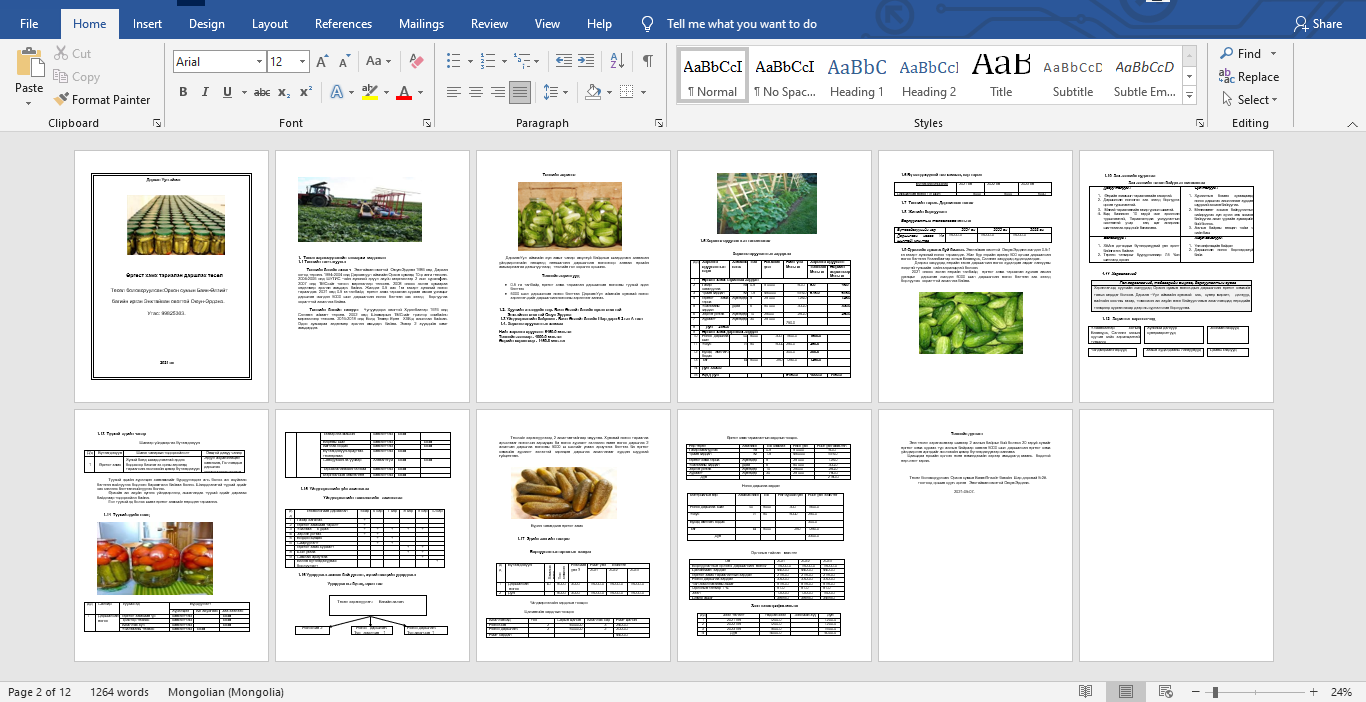This screenshot has width=1366, height=702.
Task: Toggle Show/Hide paragraph marks
Action: click(x=648, y=62)
